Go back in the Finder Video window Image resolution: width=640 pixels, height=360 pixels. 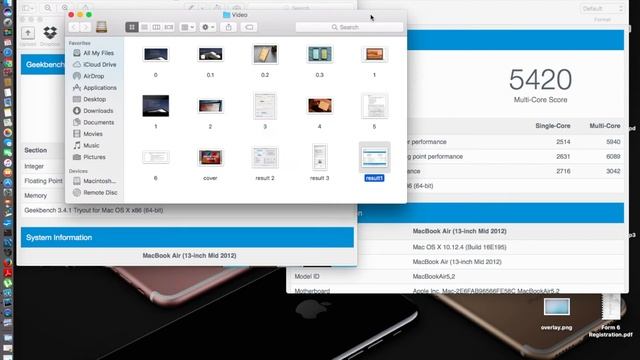74,27
